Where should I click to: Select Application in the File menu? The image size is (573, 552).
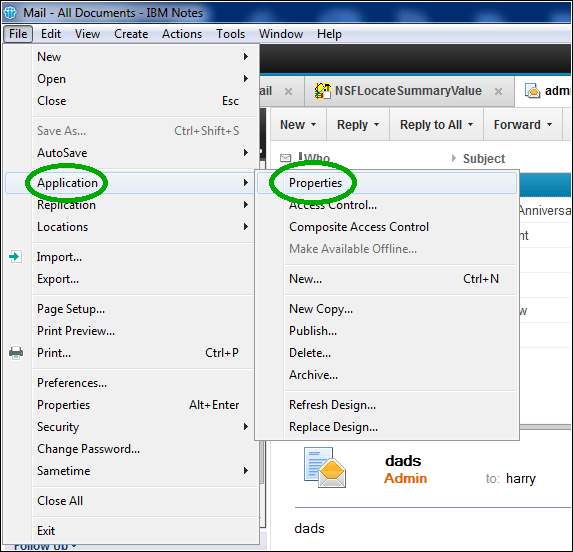point(130,183)
